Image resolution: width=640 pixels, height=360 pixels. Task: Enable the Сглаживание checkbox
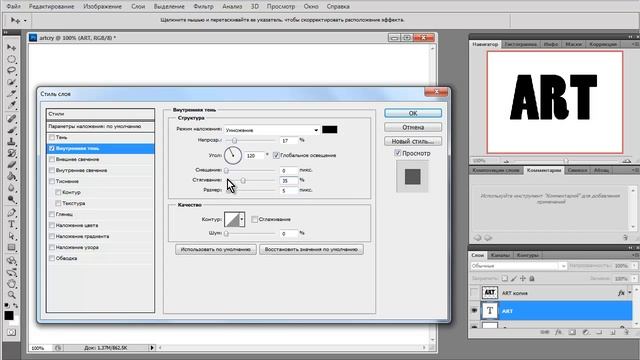coord(254,220)
